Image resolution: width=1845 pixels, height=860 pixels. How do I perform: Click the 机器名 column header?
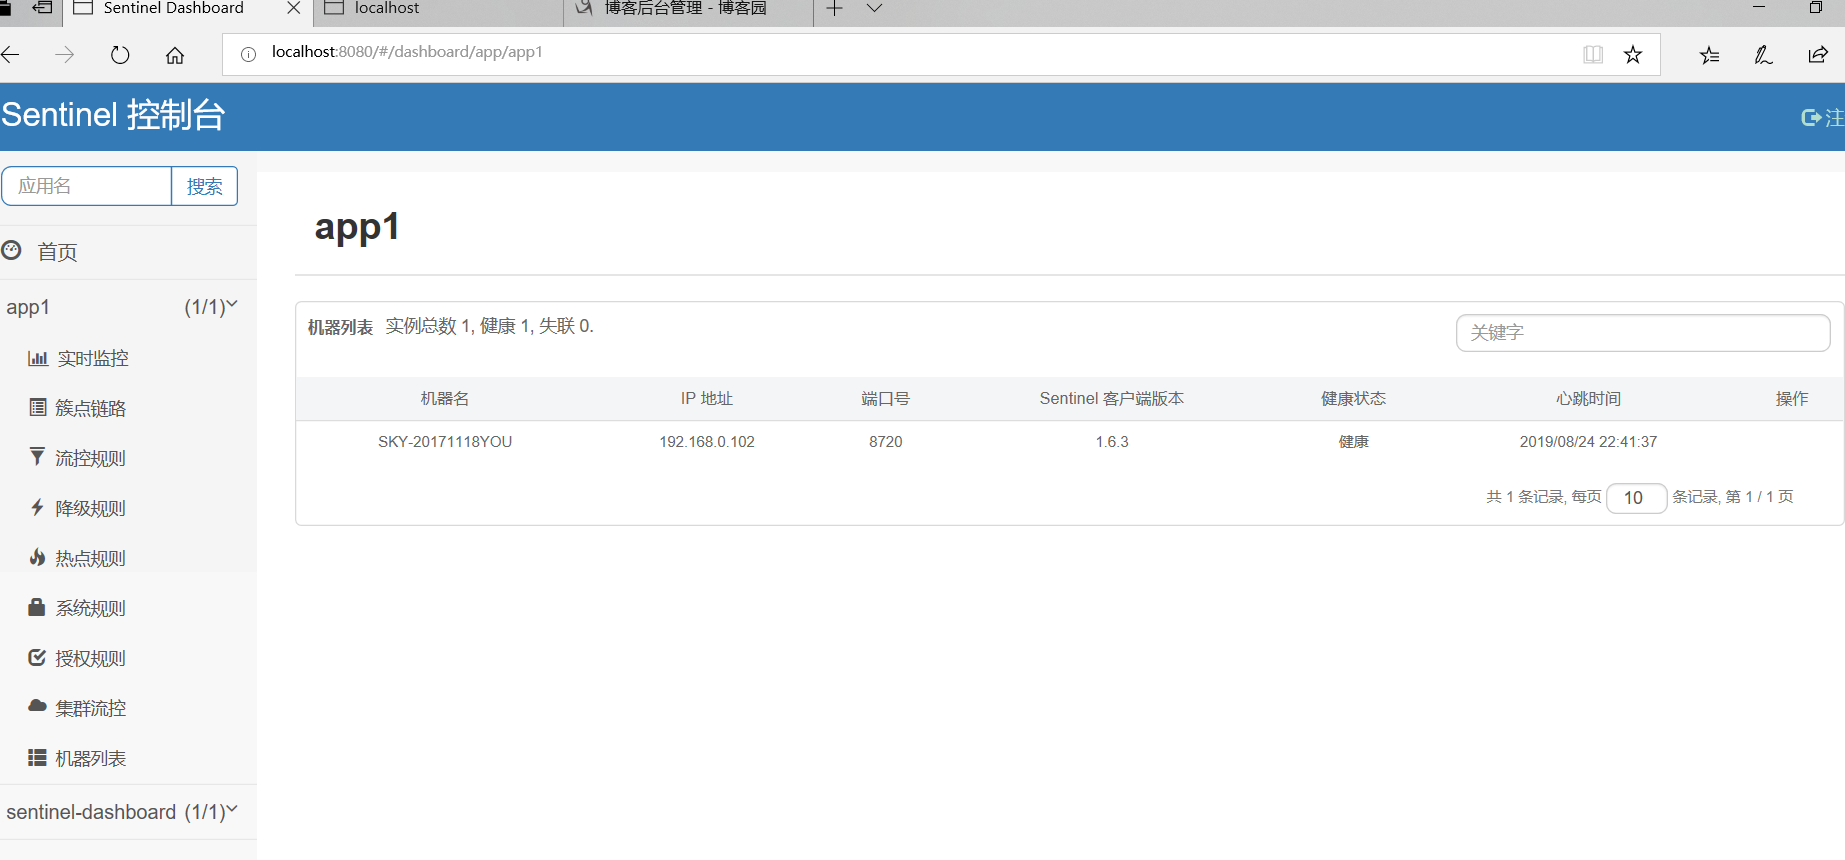[445, 398]
